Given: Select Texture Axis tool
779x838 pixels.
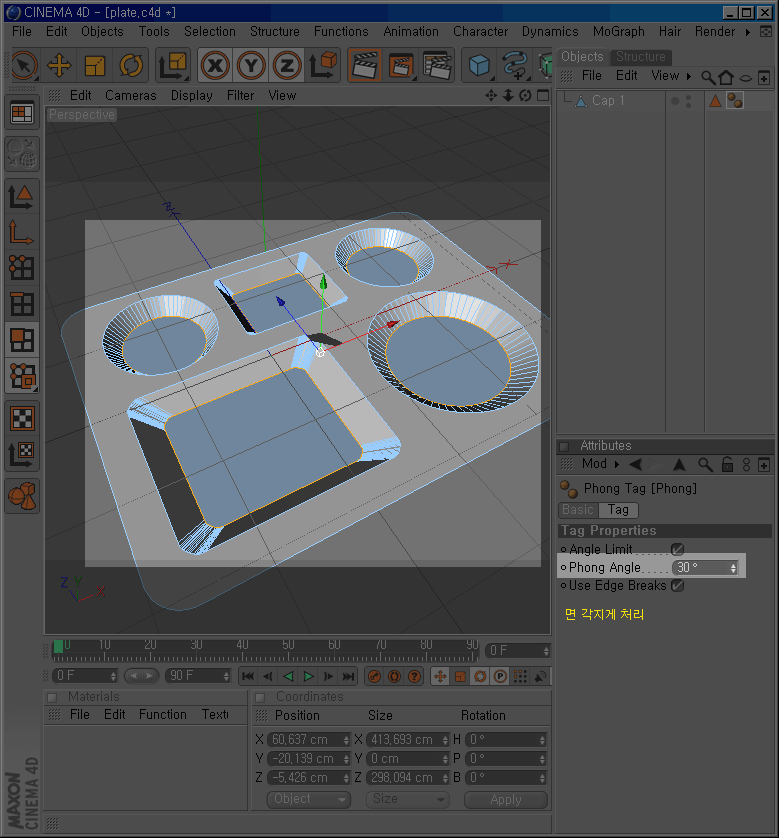Looking at the screenshot, I should click(x=22, y=453).
